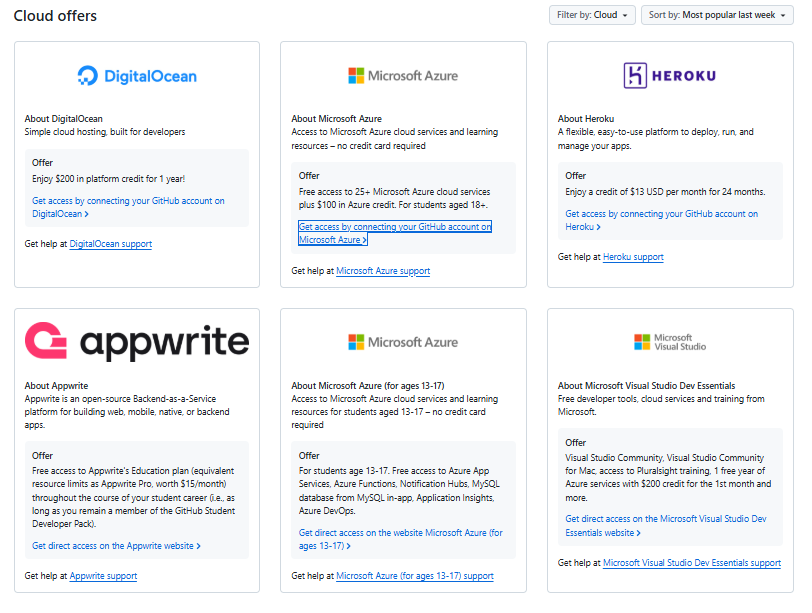The image size is (812, 613).
Task: Get access by connecting GitHub on DigitalOcean
Action: (x=128, y=207)
